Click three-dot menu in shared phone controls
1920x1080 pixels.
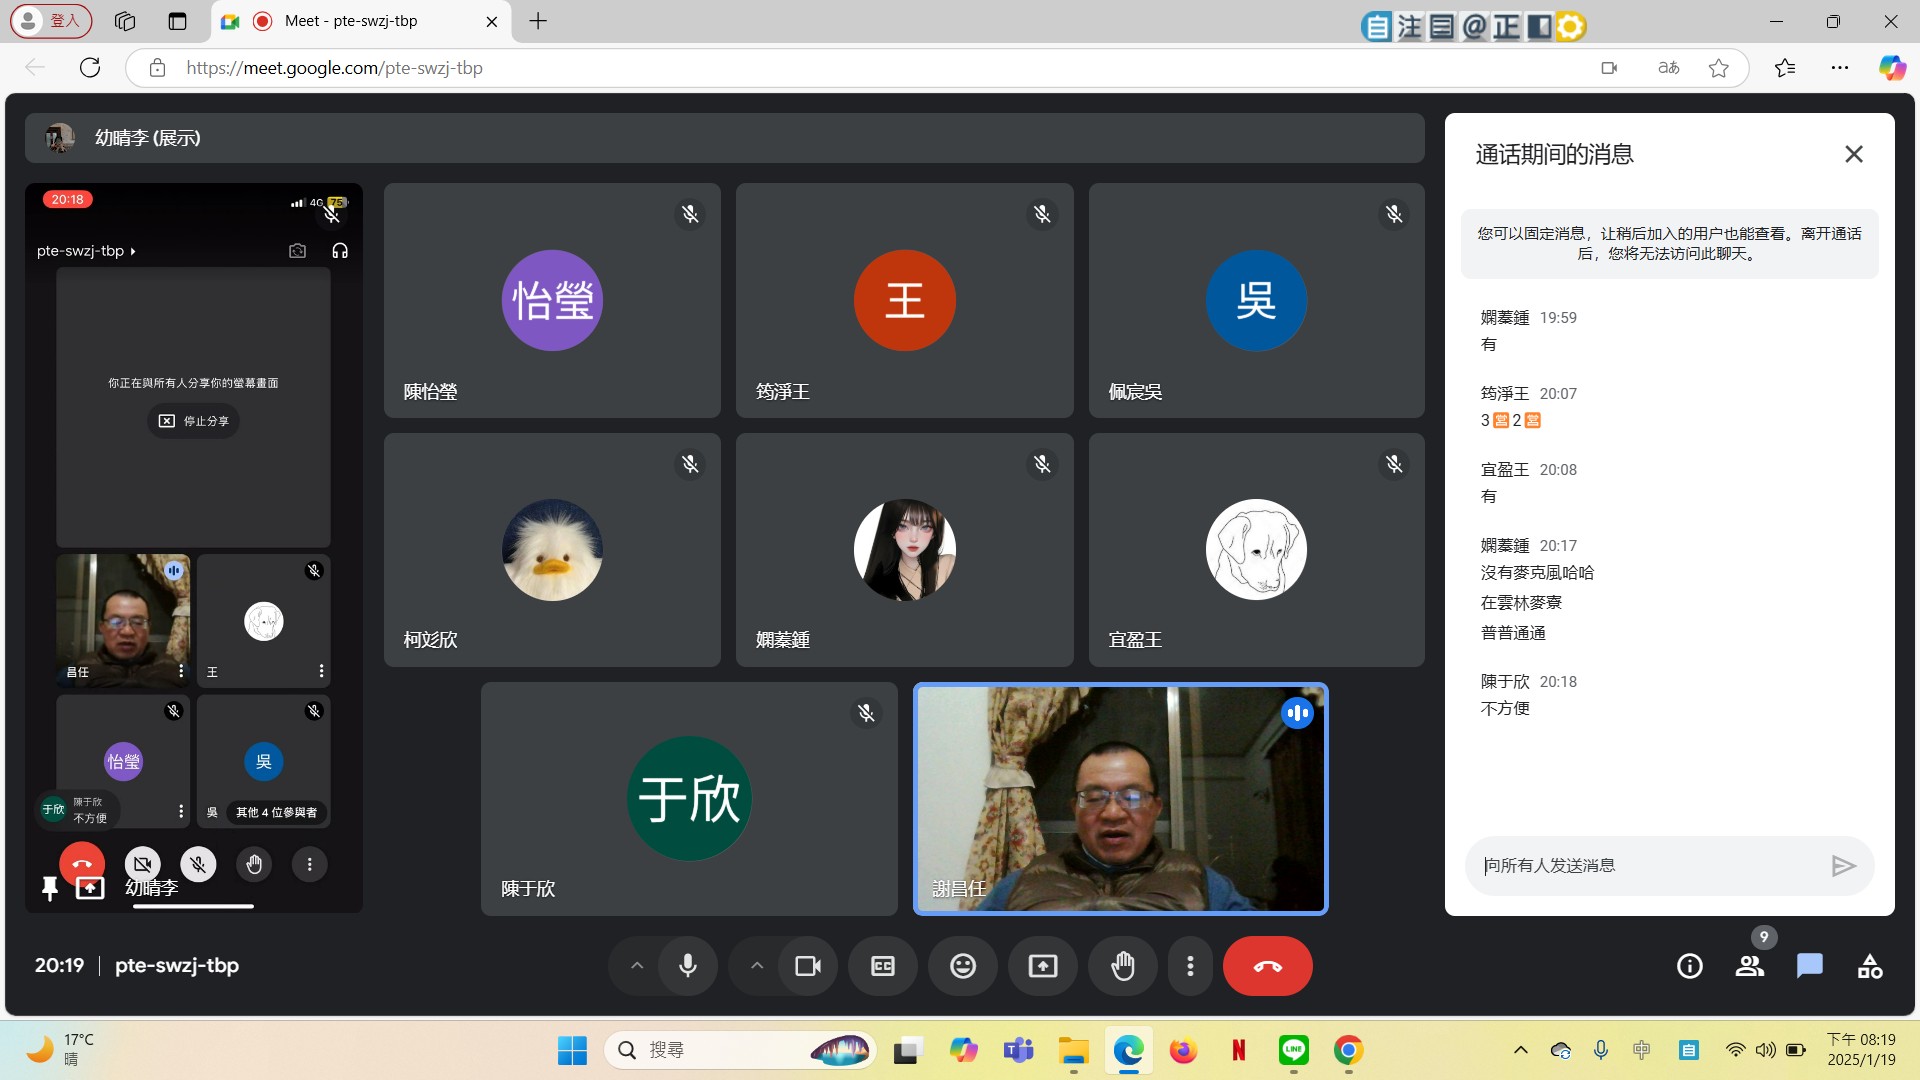tap(310, 864)
